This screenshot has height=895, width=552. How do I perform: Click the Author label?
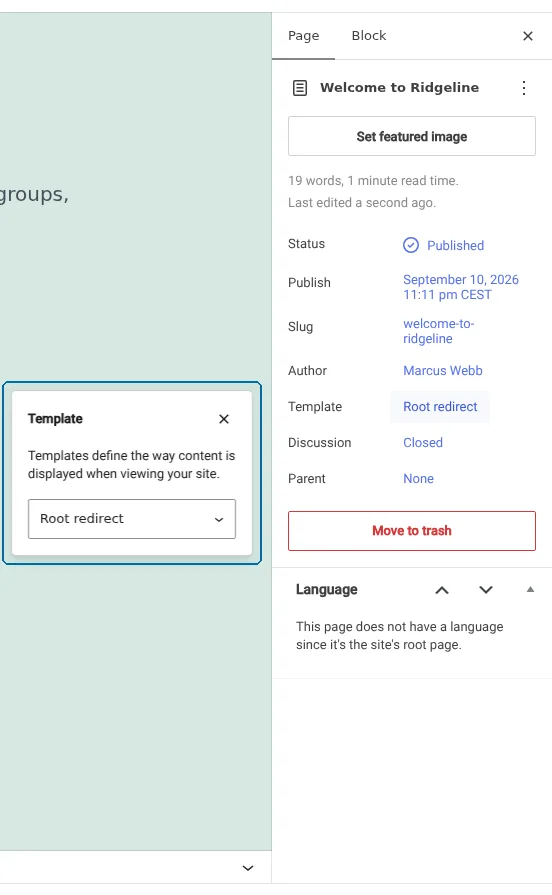click(308, 371)
